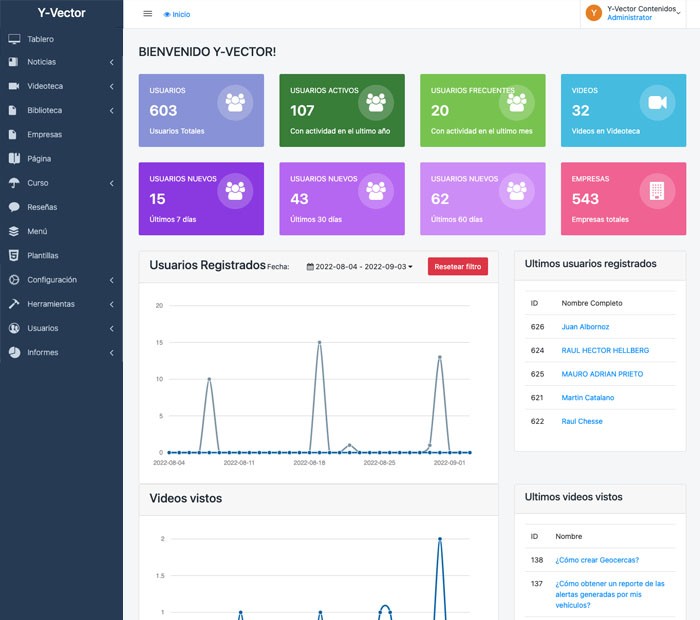
Task: Click the Inicio breadcrumb link
Action: 180,15
